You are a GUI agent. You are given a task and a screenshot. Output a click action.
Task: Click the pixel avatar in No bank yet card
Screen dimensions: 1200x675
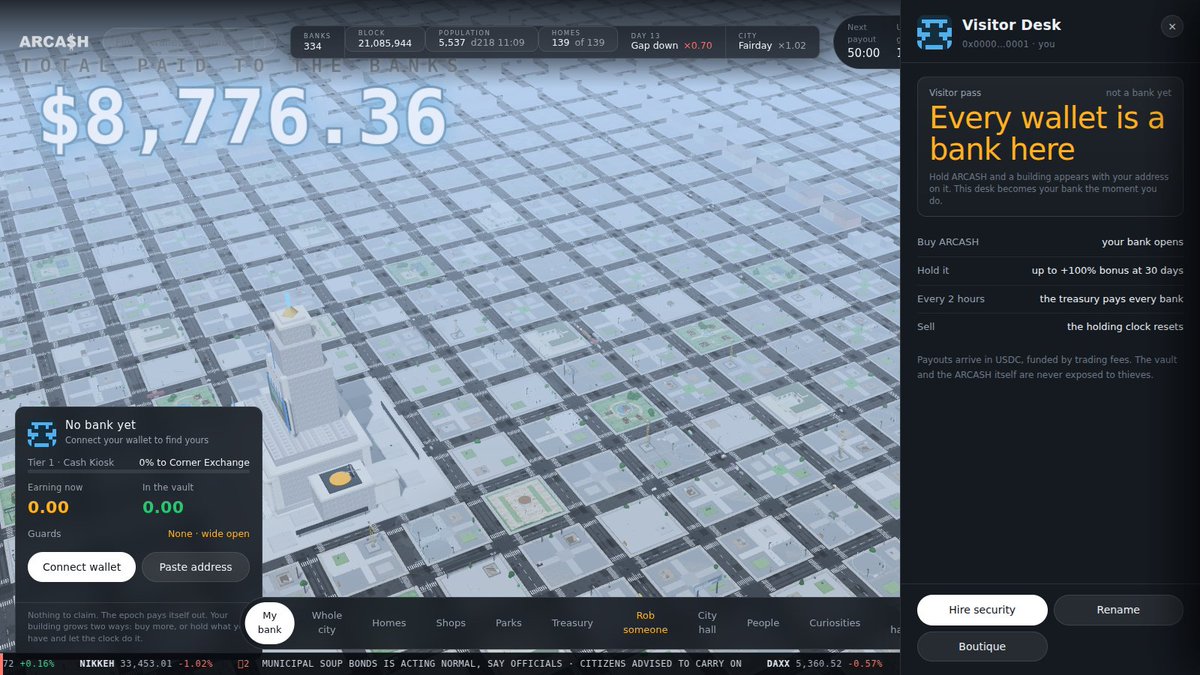[42, 434]
